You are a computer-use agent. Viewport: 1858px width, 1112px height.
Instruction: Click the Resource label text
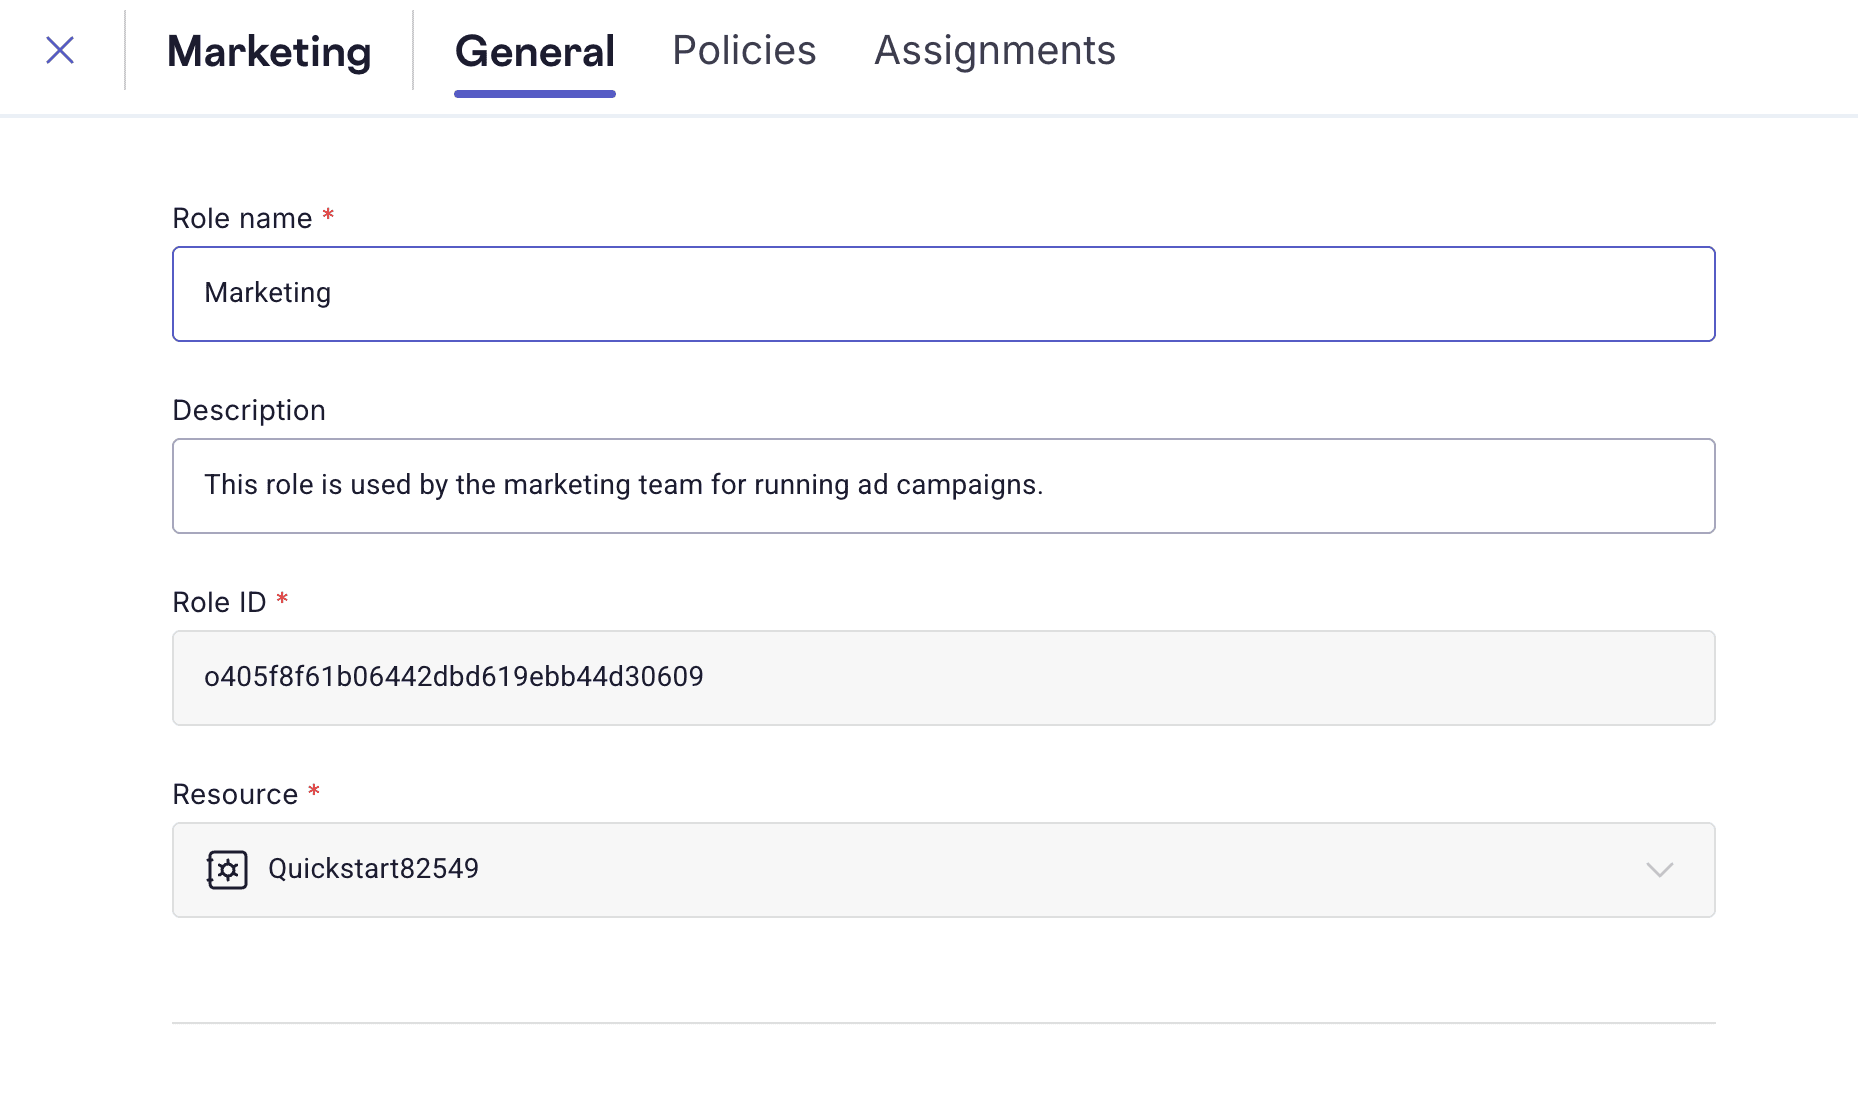click(x=235, y=794)
